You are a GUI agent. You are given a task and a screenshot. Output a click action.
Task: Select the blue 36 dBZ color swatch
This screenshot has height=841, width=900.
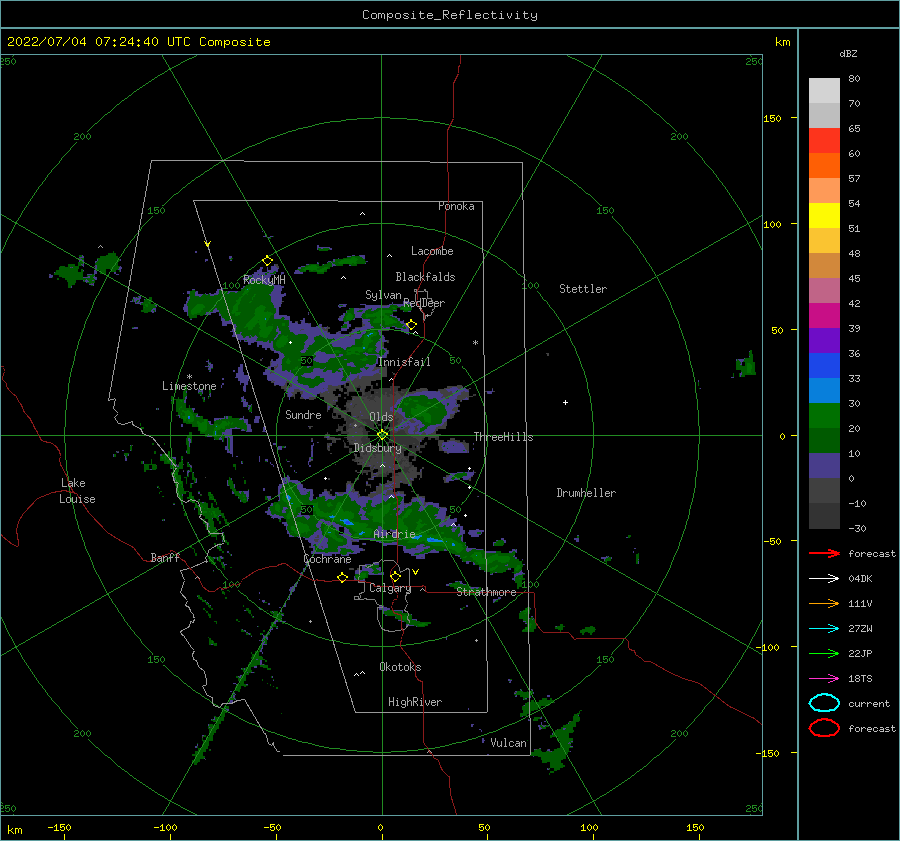824,365
